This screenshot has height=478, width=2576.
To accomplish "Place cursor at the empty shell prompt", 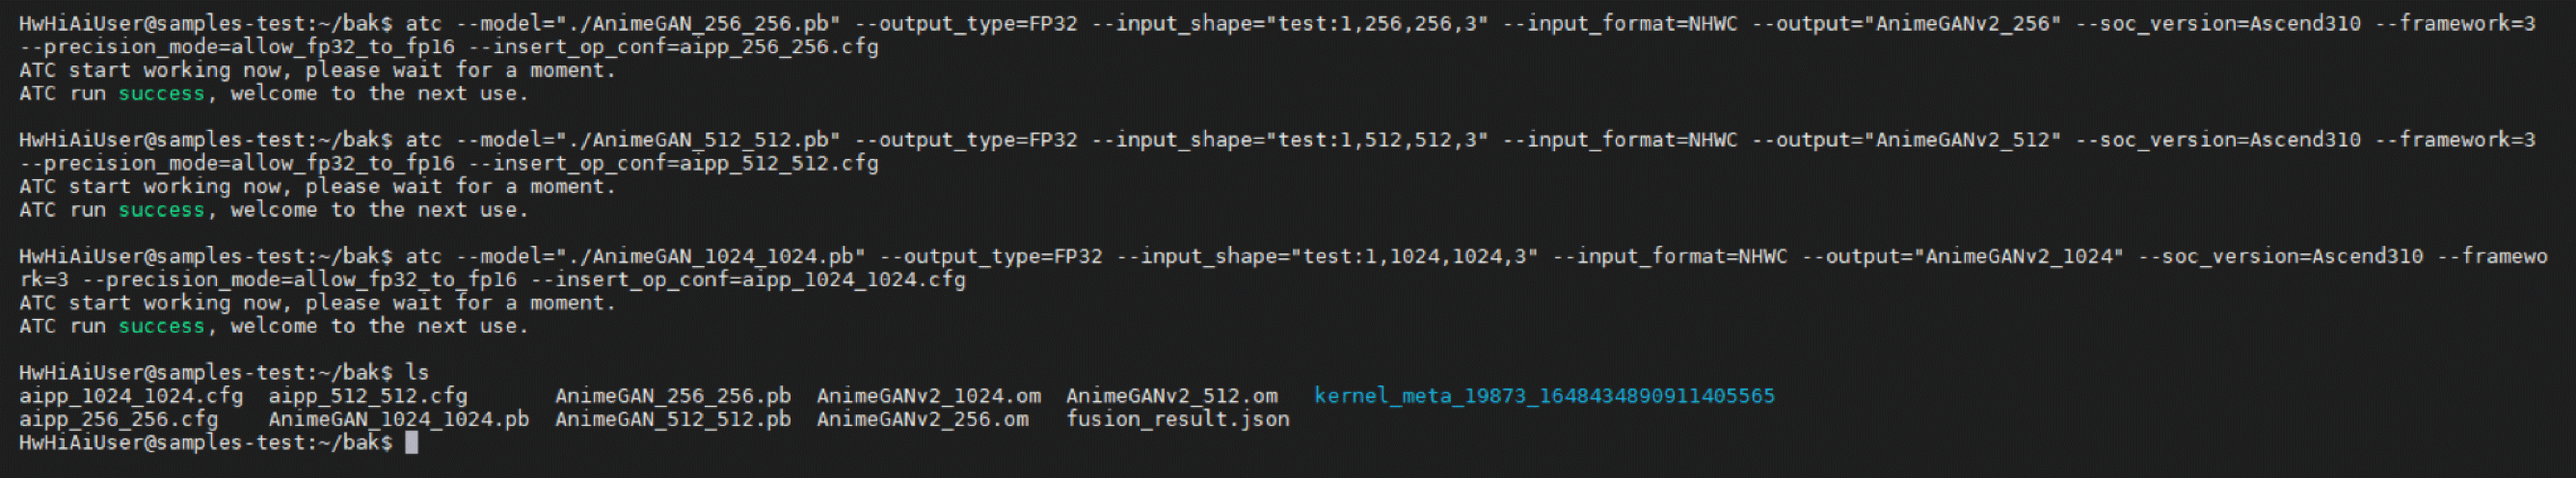I will [411, 442].
